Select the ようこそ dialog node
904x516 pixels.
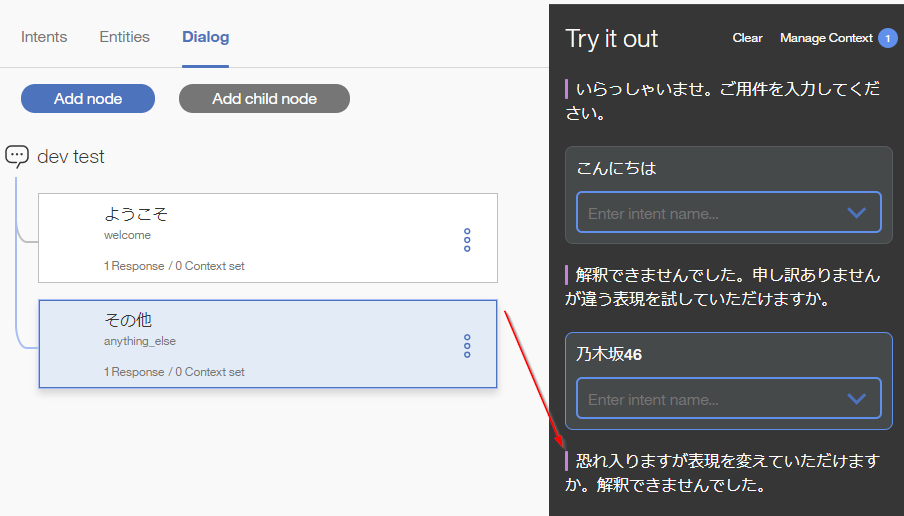268,238
